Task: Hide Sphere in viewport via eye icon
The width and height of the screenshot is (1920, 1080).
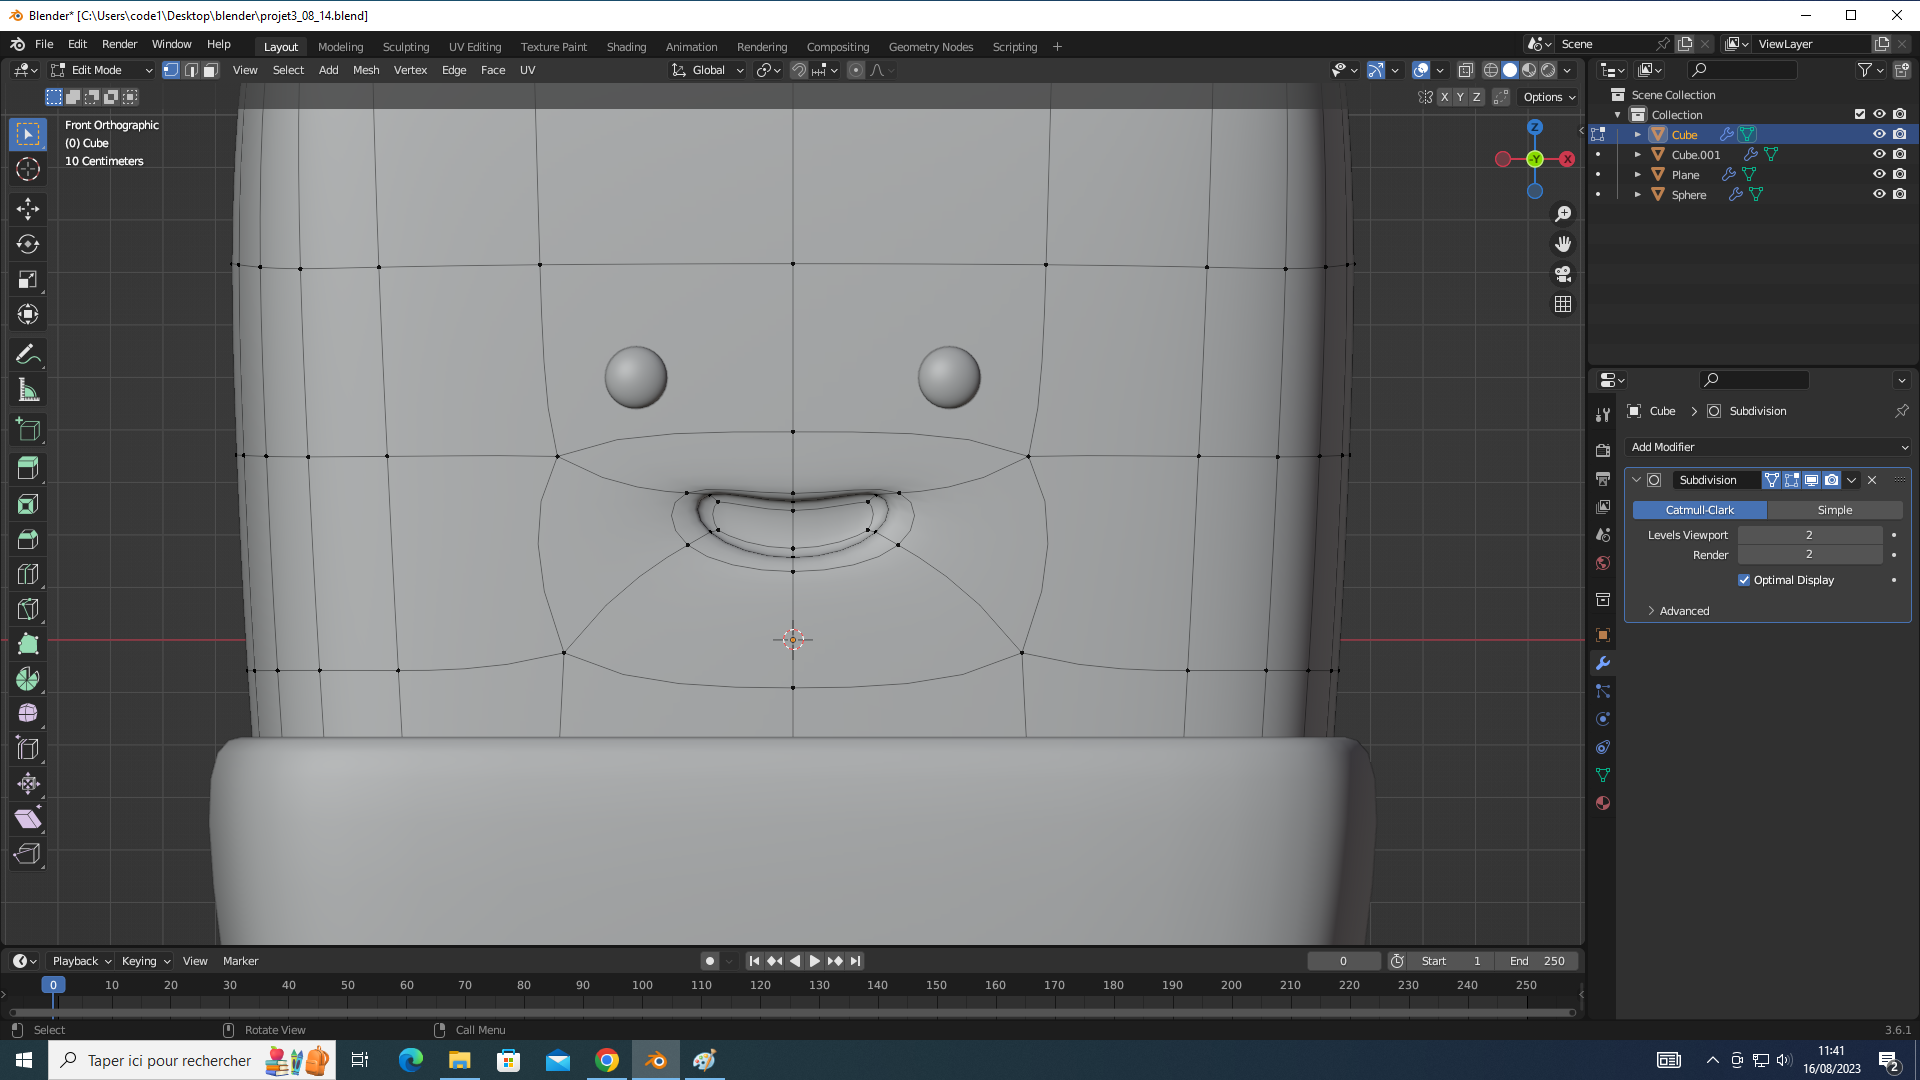Action: click(x=1879, y=194)
